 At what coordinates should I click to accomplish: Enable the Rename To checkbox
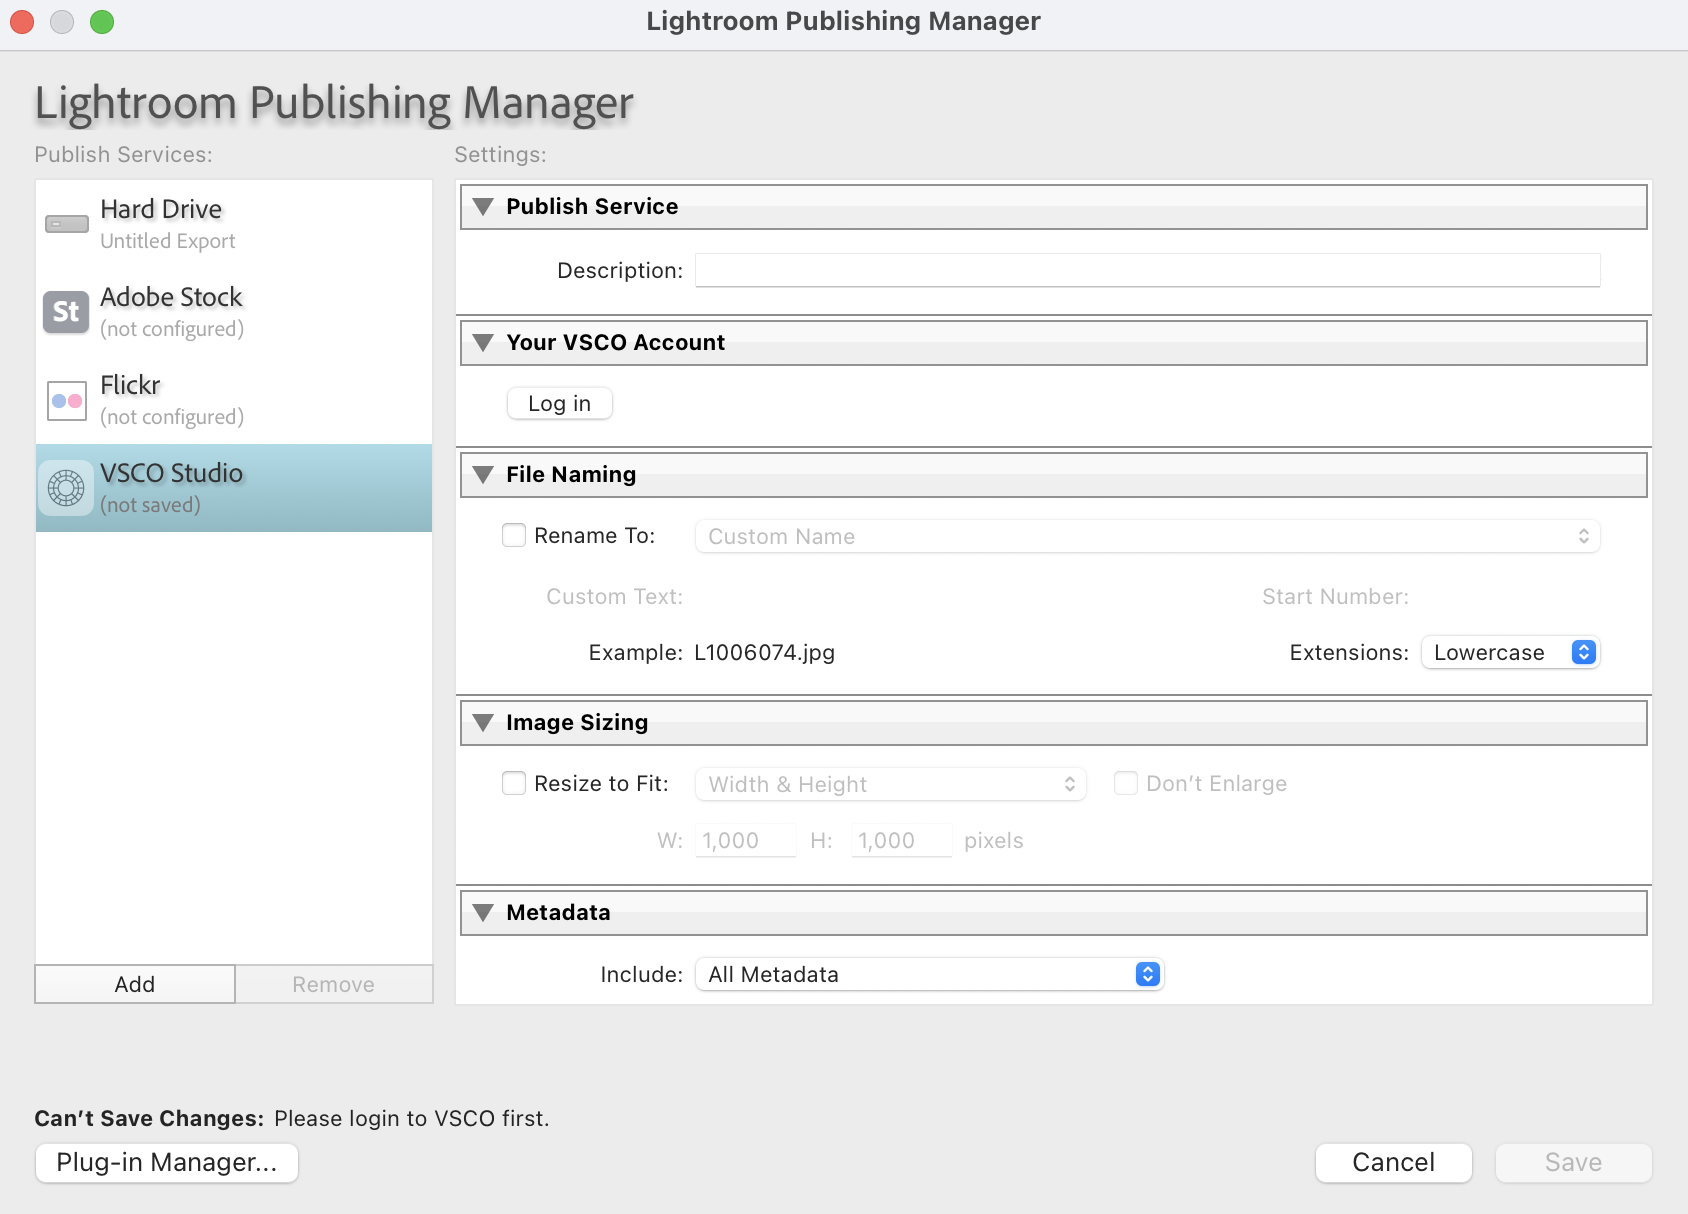point(514,535)
